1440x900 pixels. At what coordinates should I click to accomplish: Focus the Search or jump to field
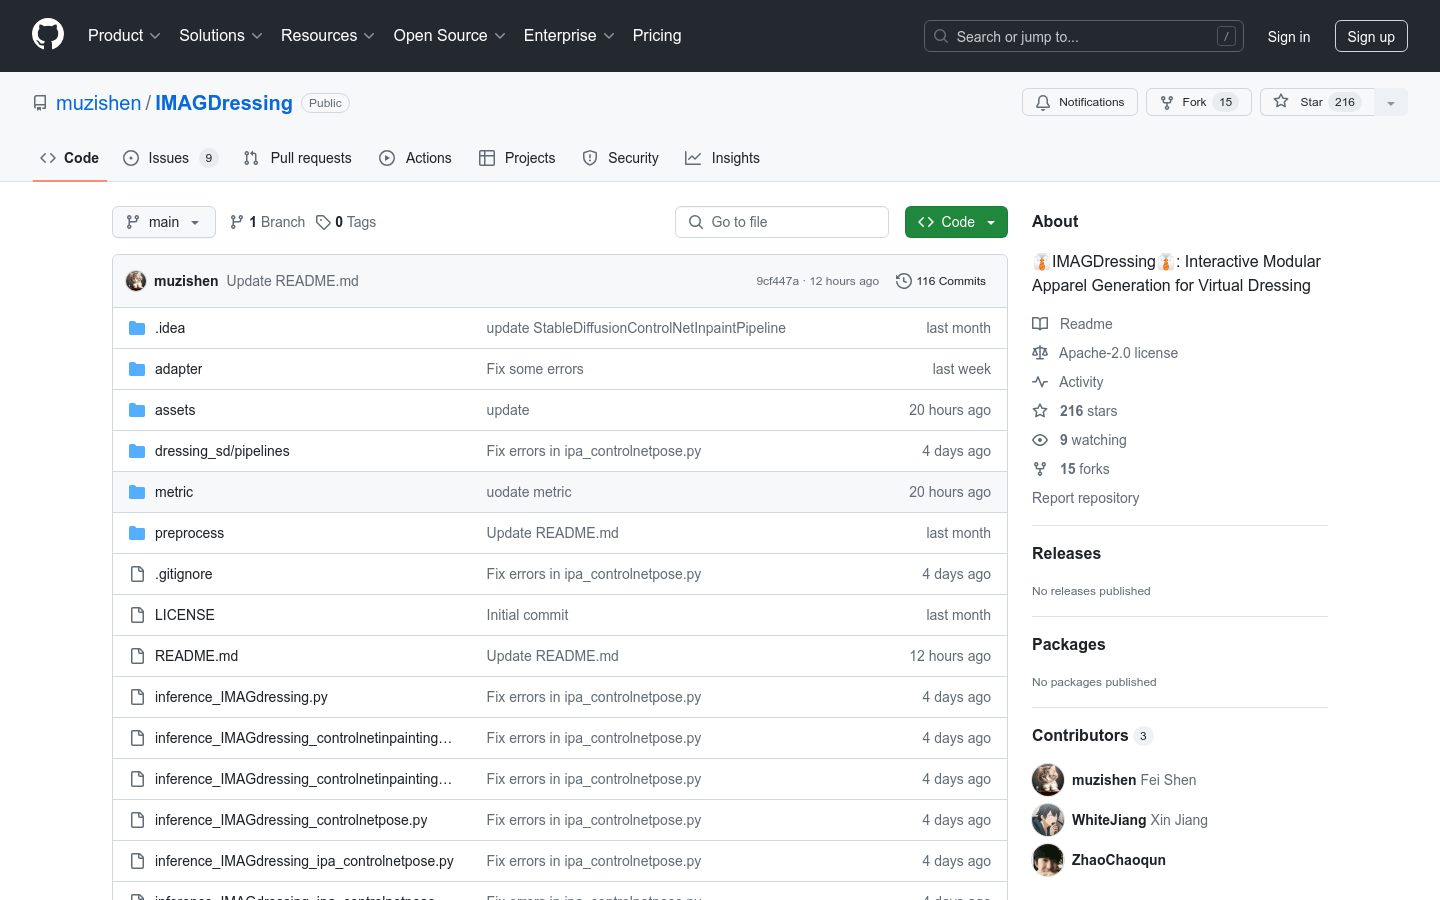(x=1084, y=36)
